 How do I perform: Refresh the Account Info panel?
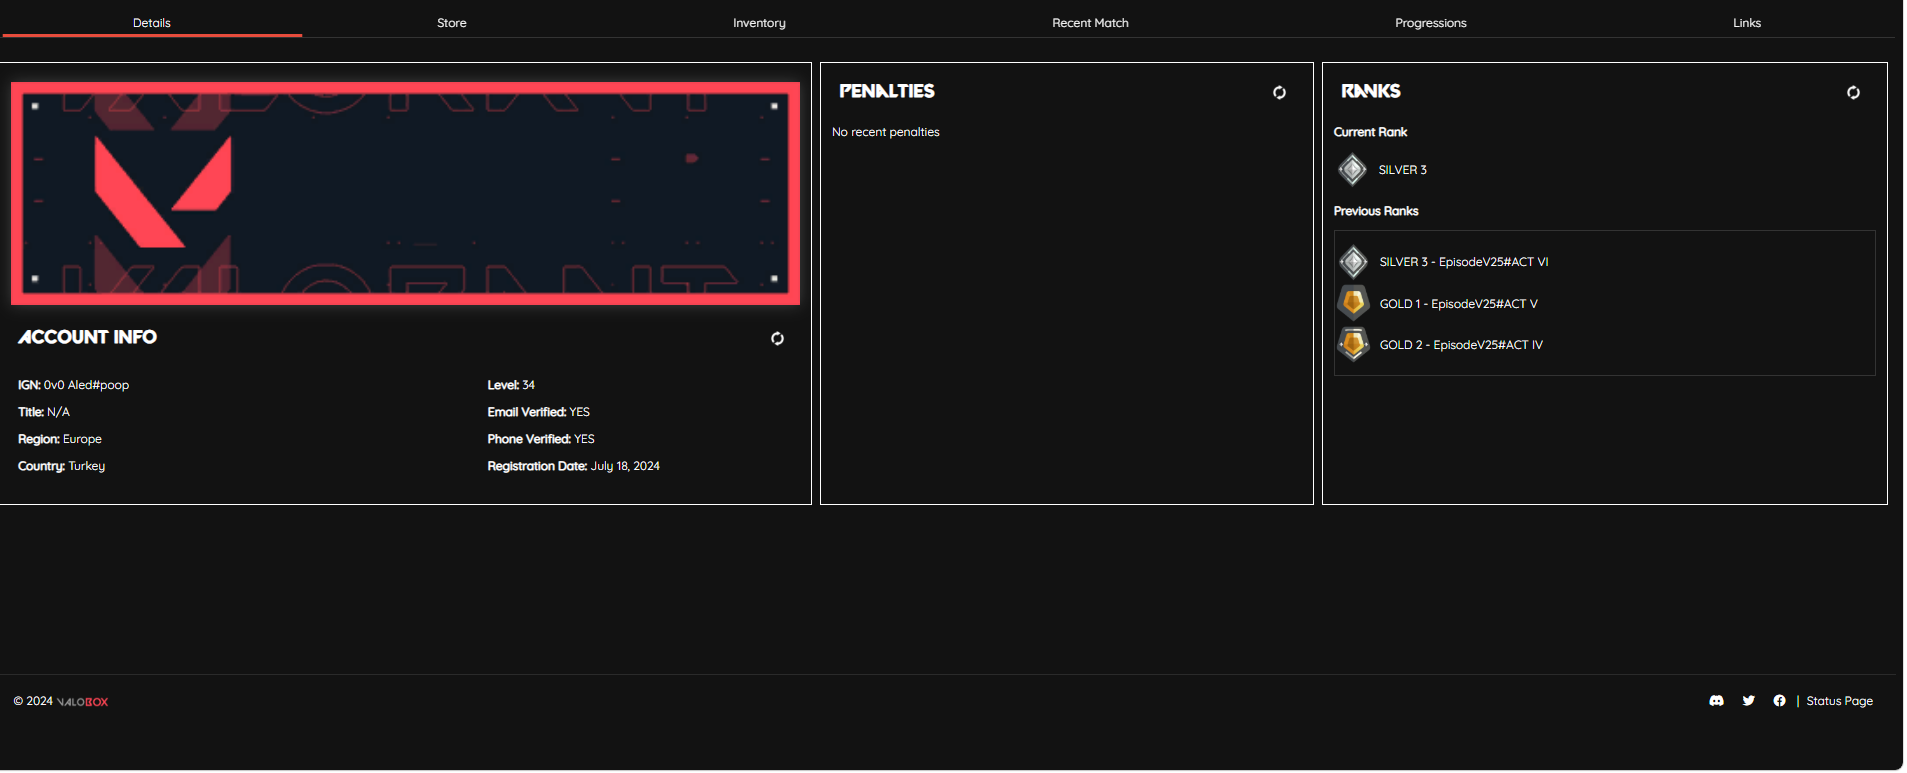point(777,339)
